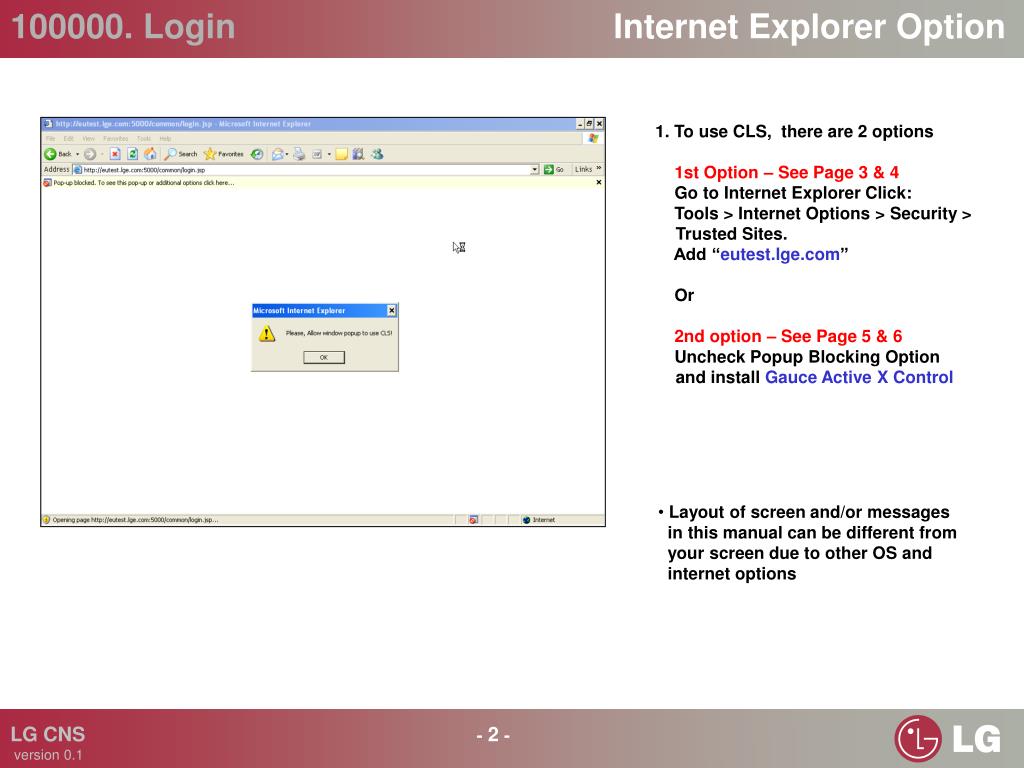The width and height of the screenshot is (1024, 768).
Task: Click the "Please, Allow window popup to use CLS!" message
Action: (339, 333)
